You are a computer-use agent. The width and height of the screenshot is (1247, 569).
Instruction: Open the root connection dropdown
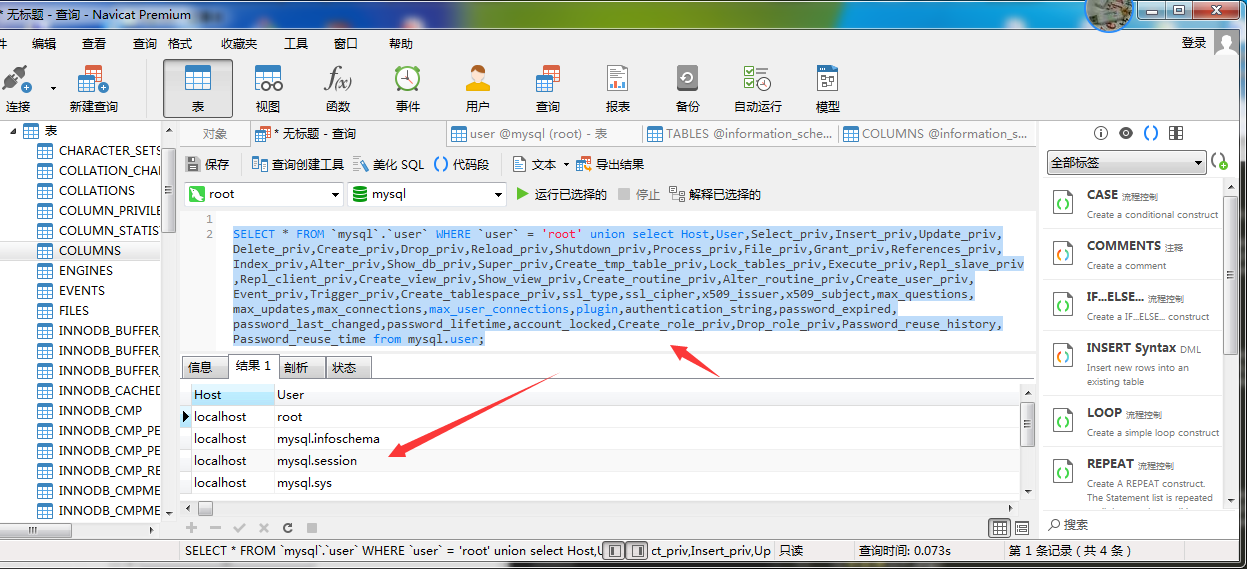click(x=265, y=194)
